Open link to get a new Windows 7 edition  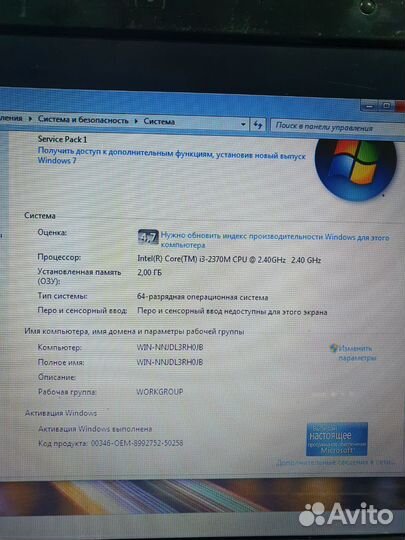[172, 156]
